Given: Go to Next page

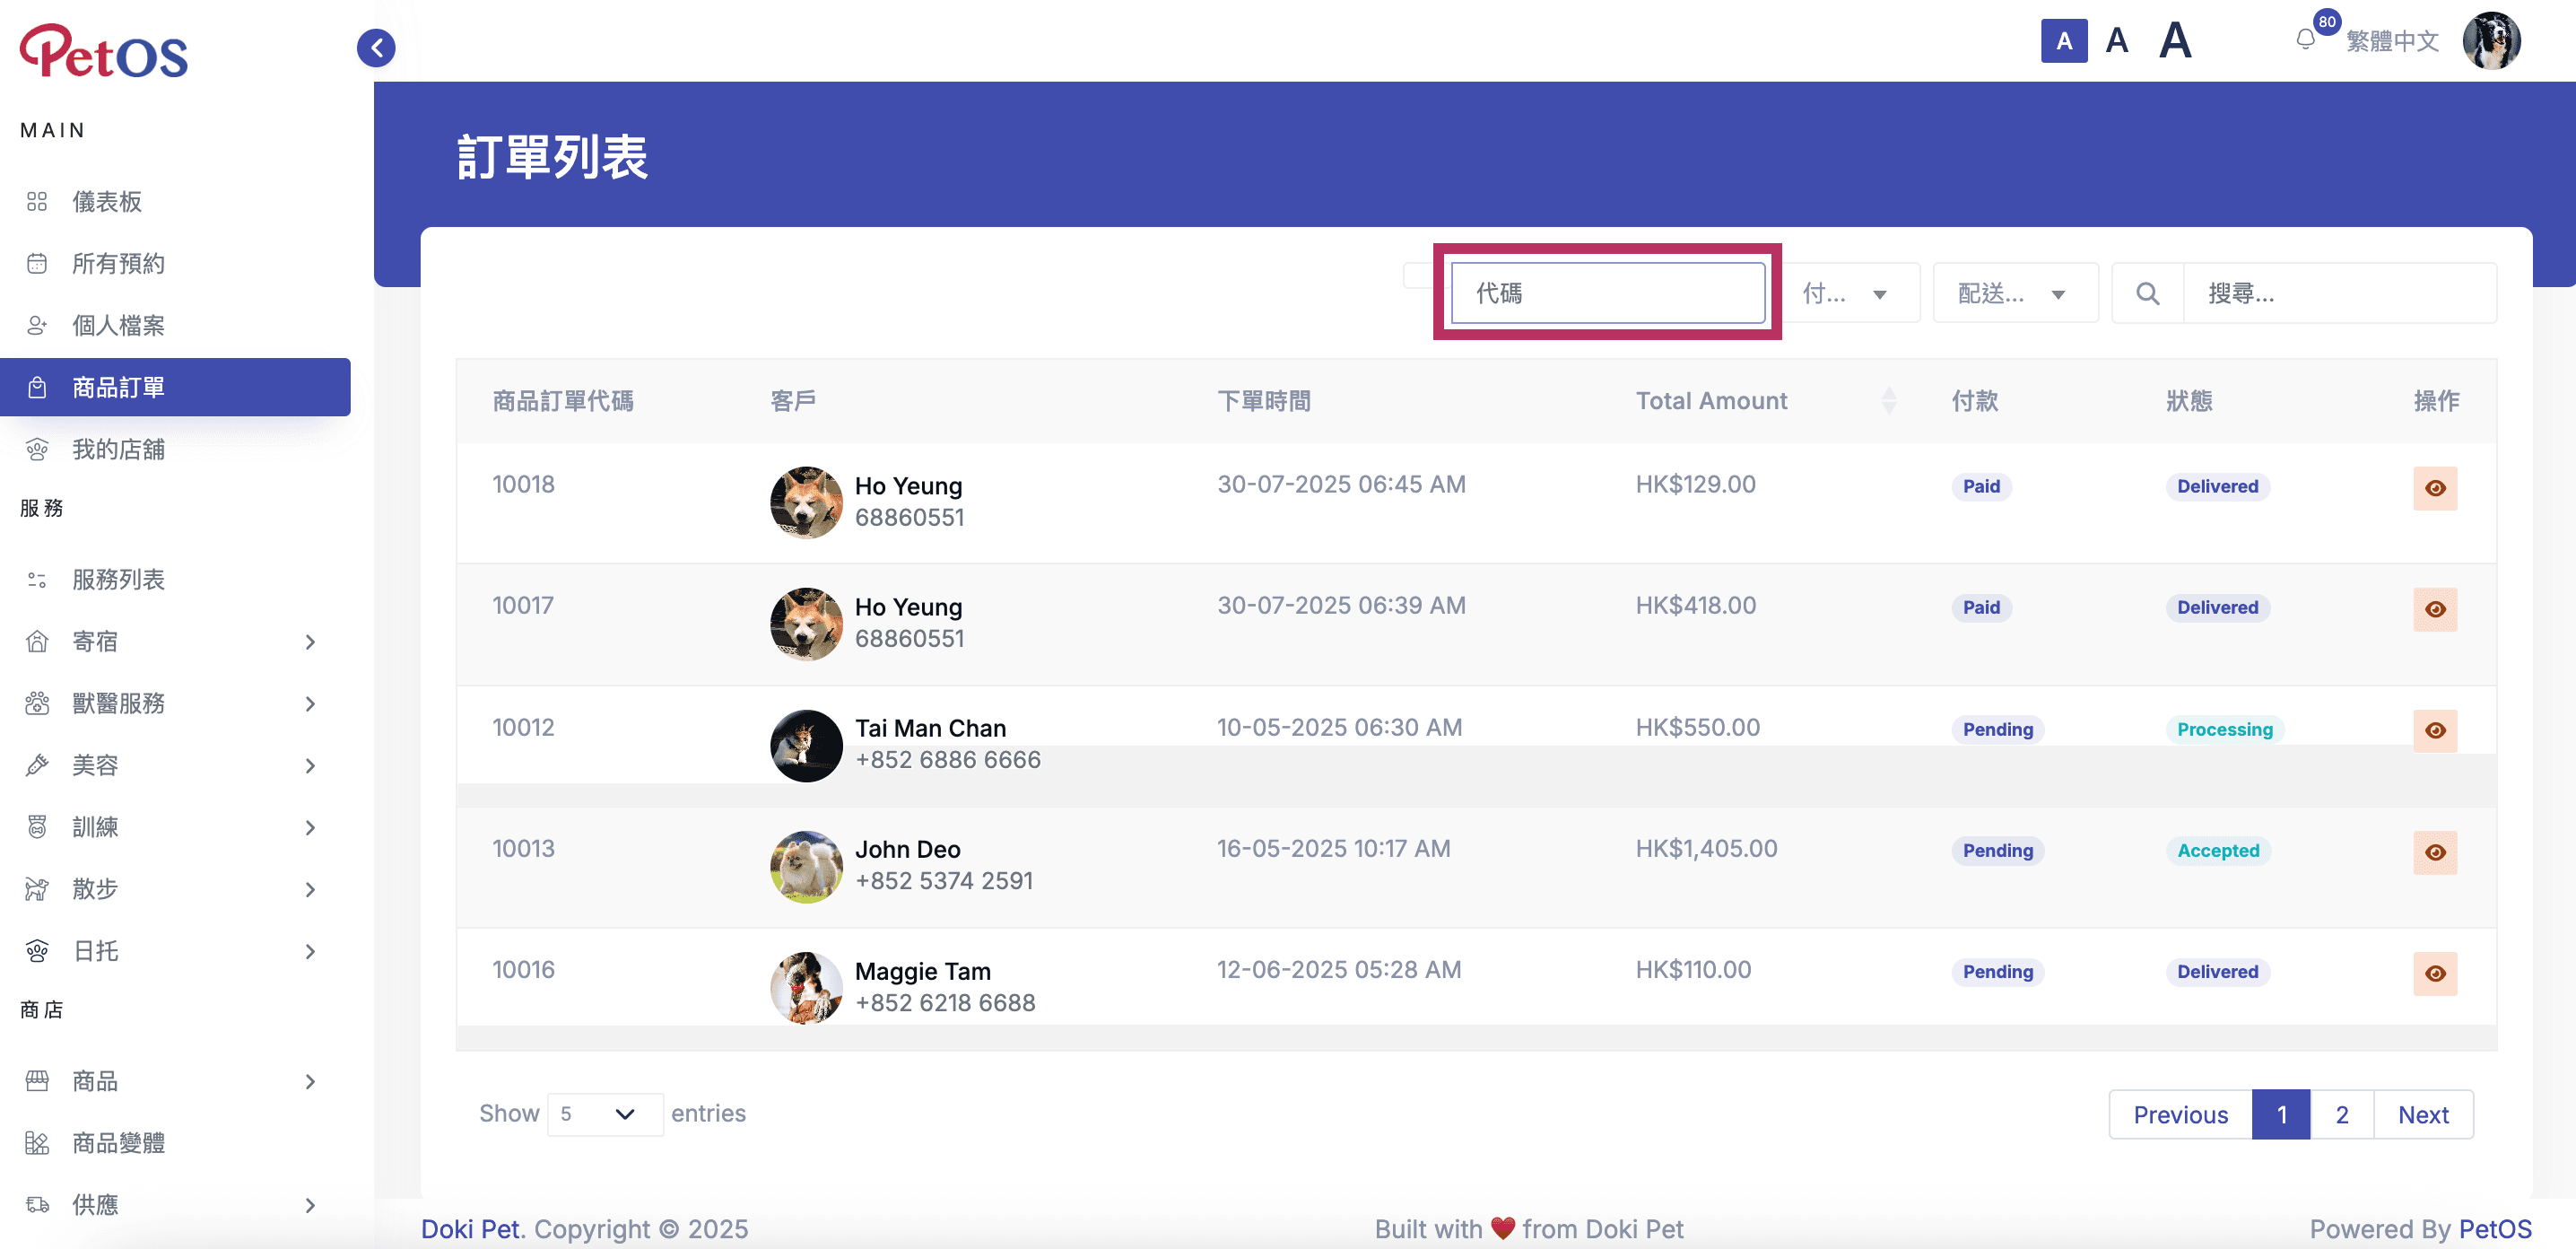Looking at the screenshot, I should click(2423, 1114).
